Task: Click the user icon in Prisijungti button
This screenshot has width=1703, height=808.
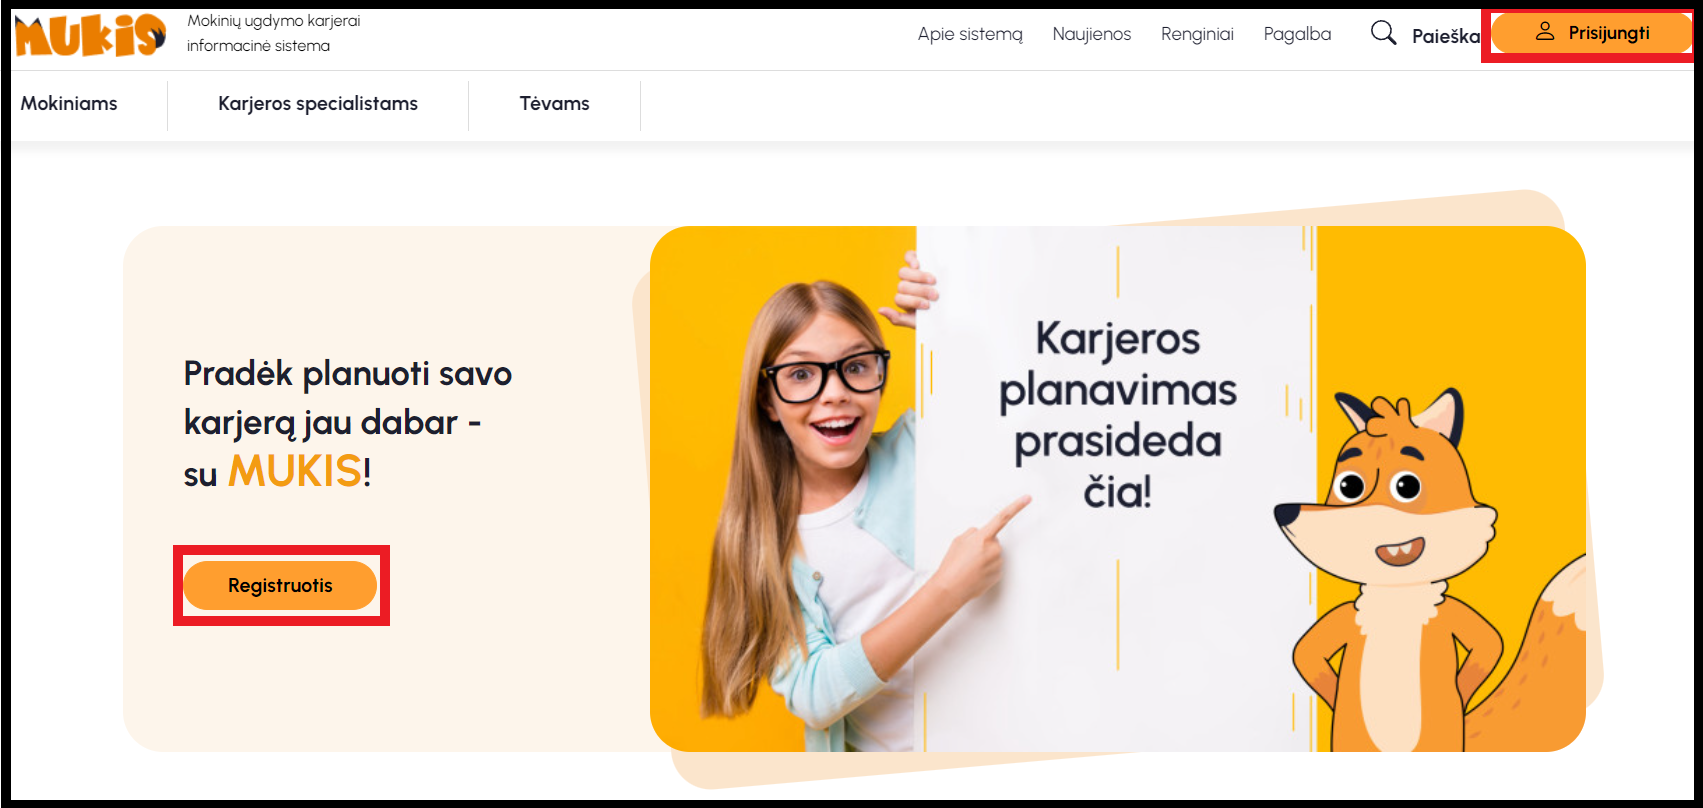Action: click(1545, 32)
